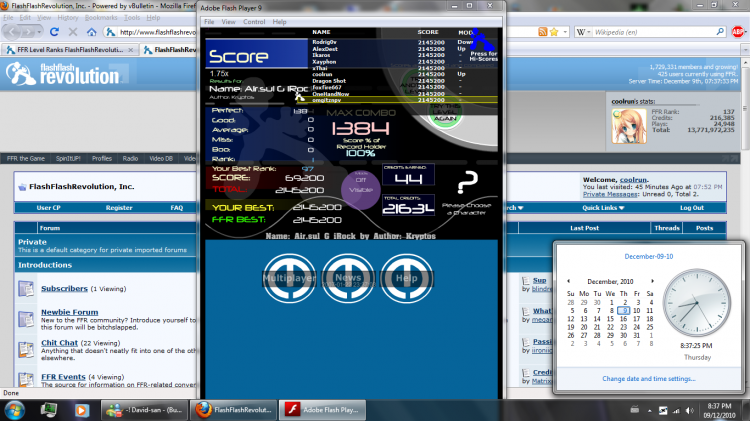Go to previous month in calendar
The width and height of the screenshot is (750, 421).
coord(568,281)
